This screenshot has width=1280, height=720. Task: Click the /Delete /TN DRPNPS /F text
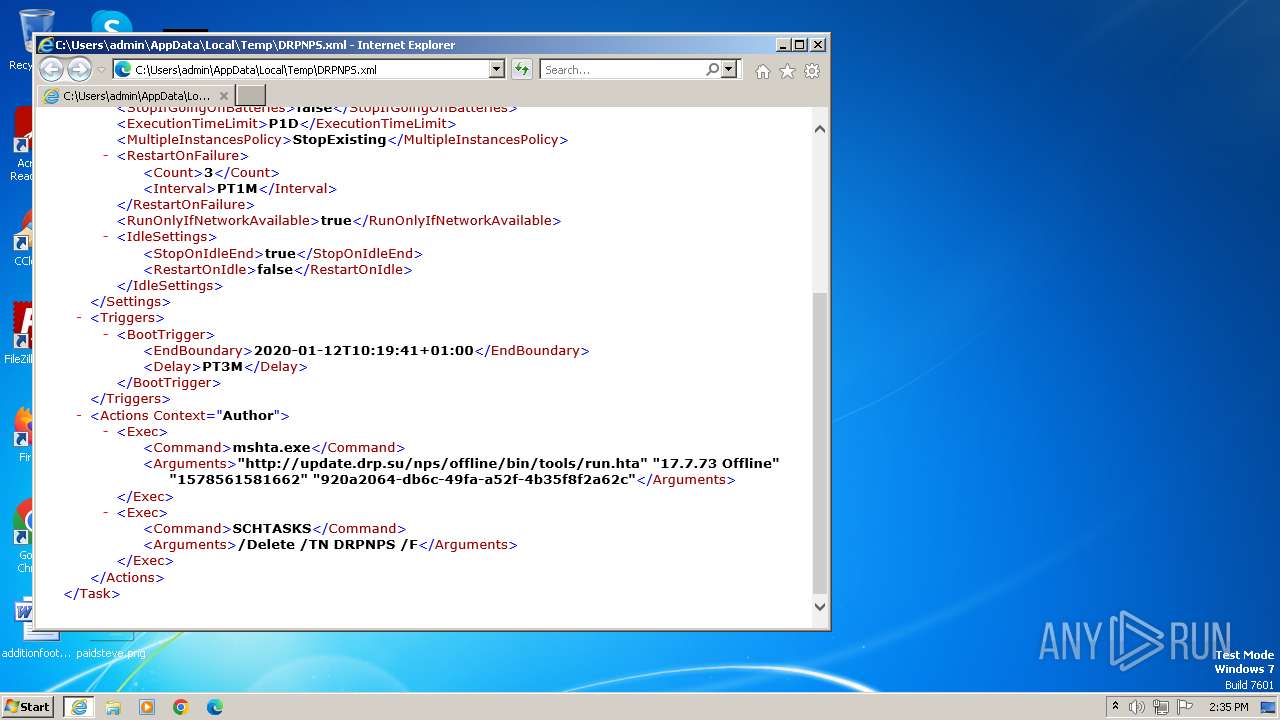click(x=328, y=545)
